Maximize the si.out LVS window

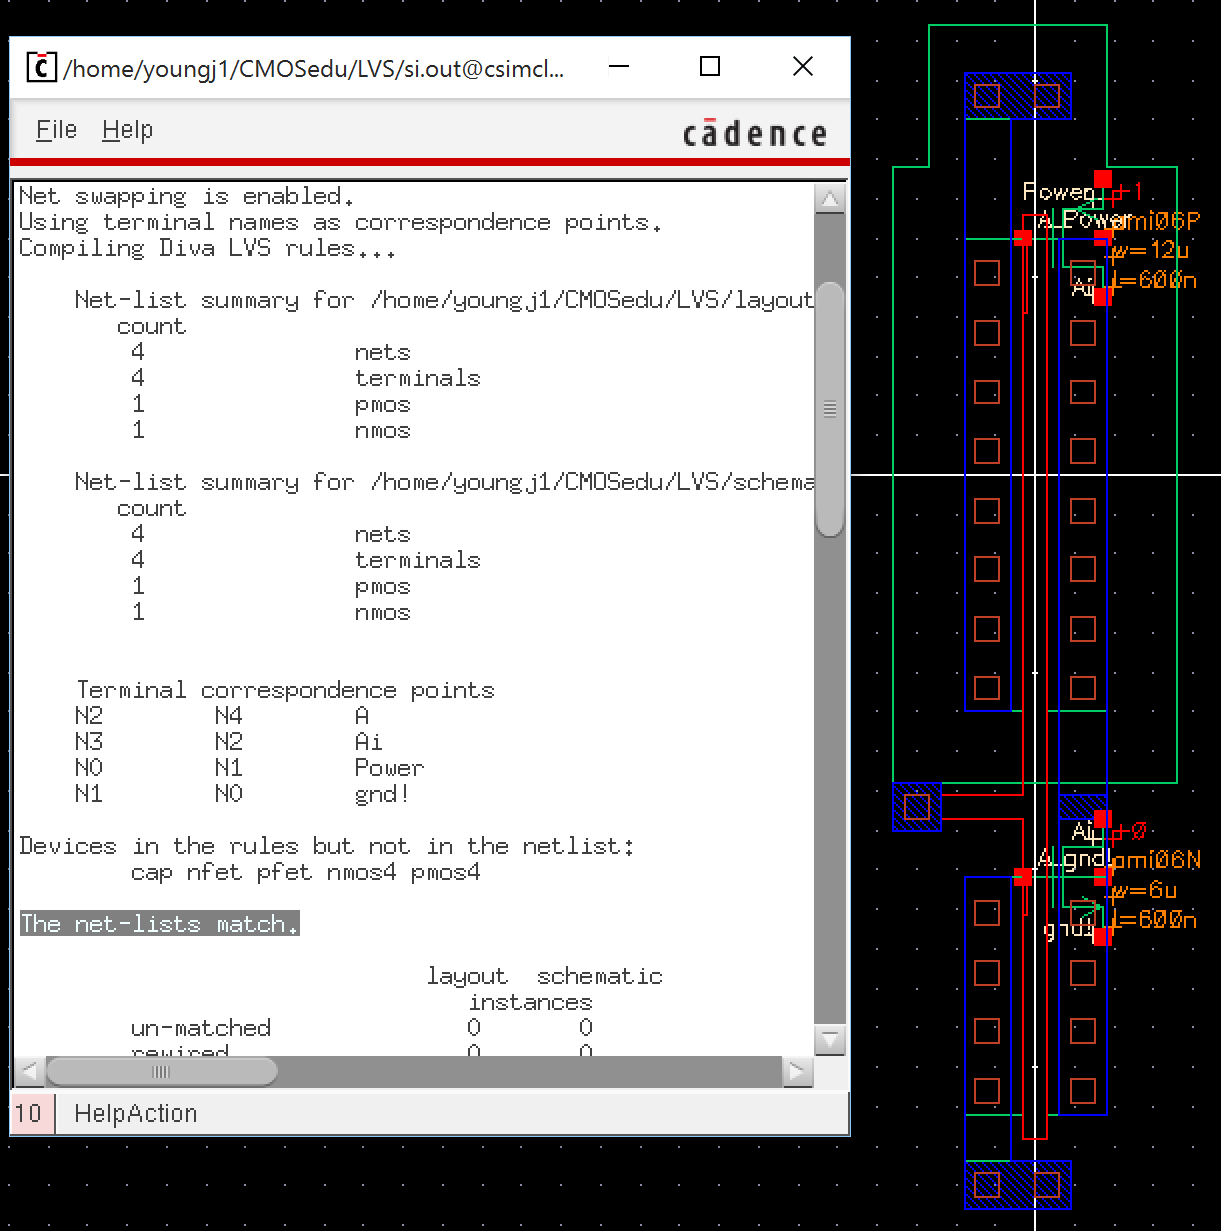click(710, 67)
